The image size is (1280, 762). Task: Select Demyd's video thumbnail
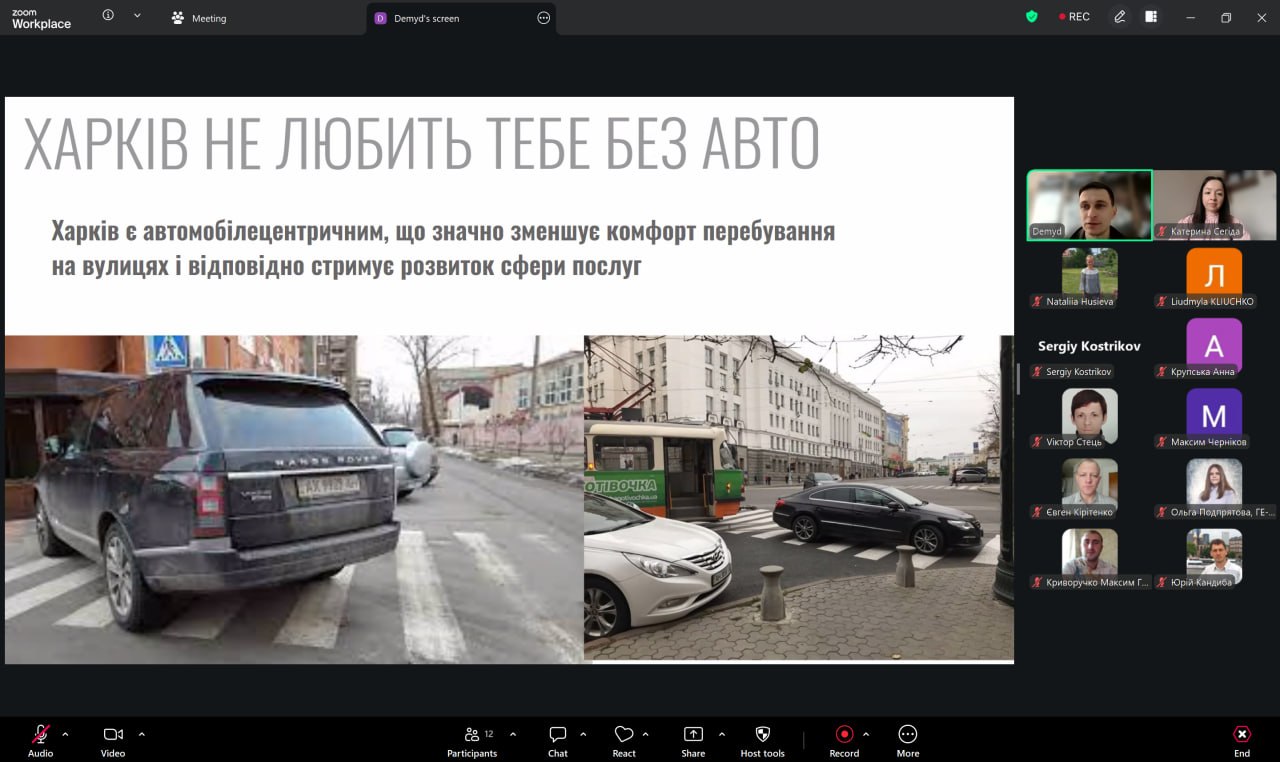point(1089,205)
